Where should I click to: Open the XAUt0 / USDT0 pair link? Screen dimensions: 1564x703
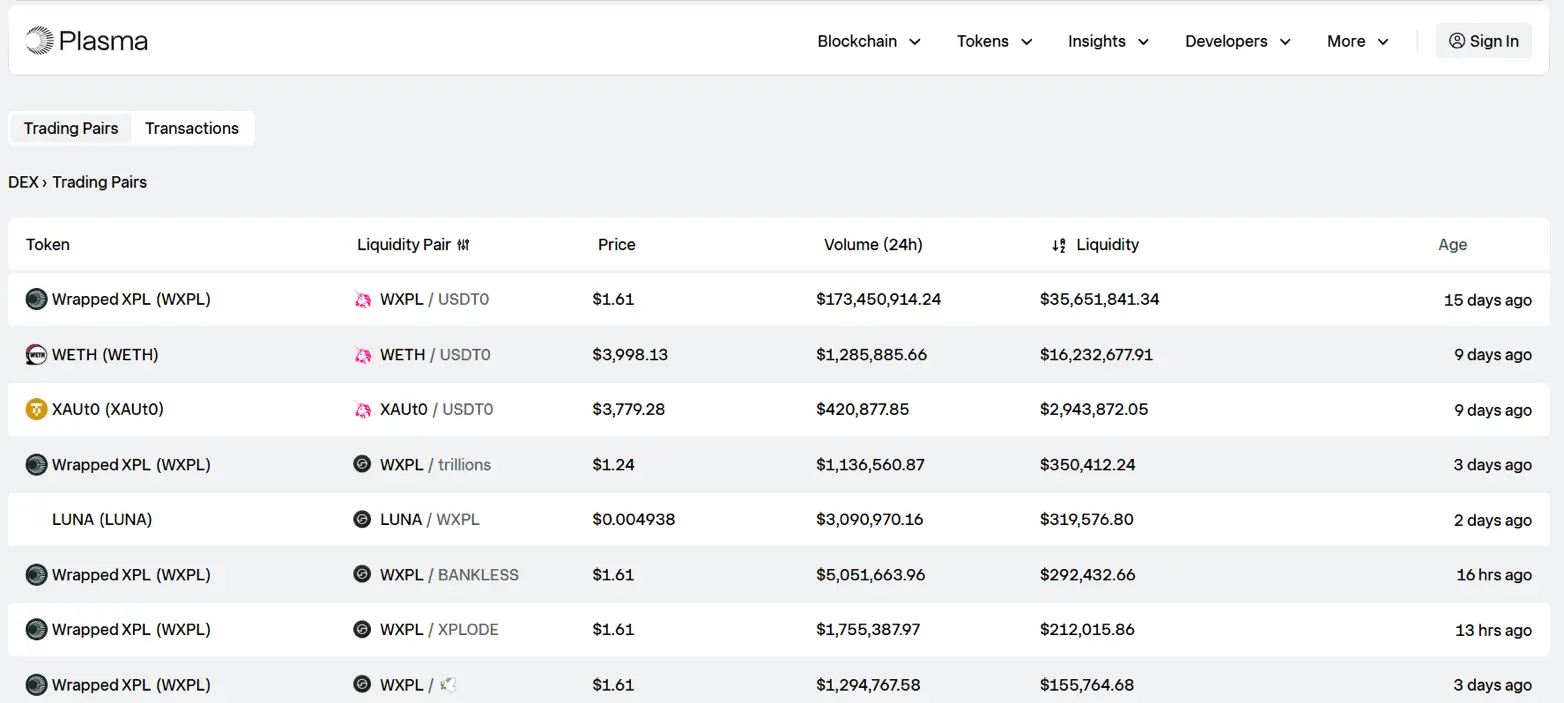click(436, 409)
